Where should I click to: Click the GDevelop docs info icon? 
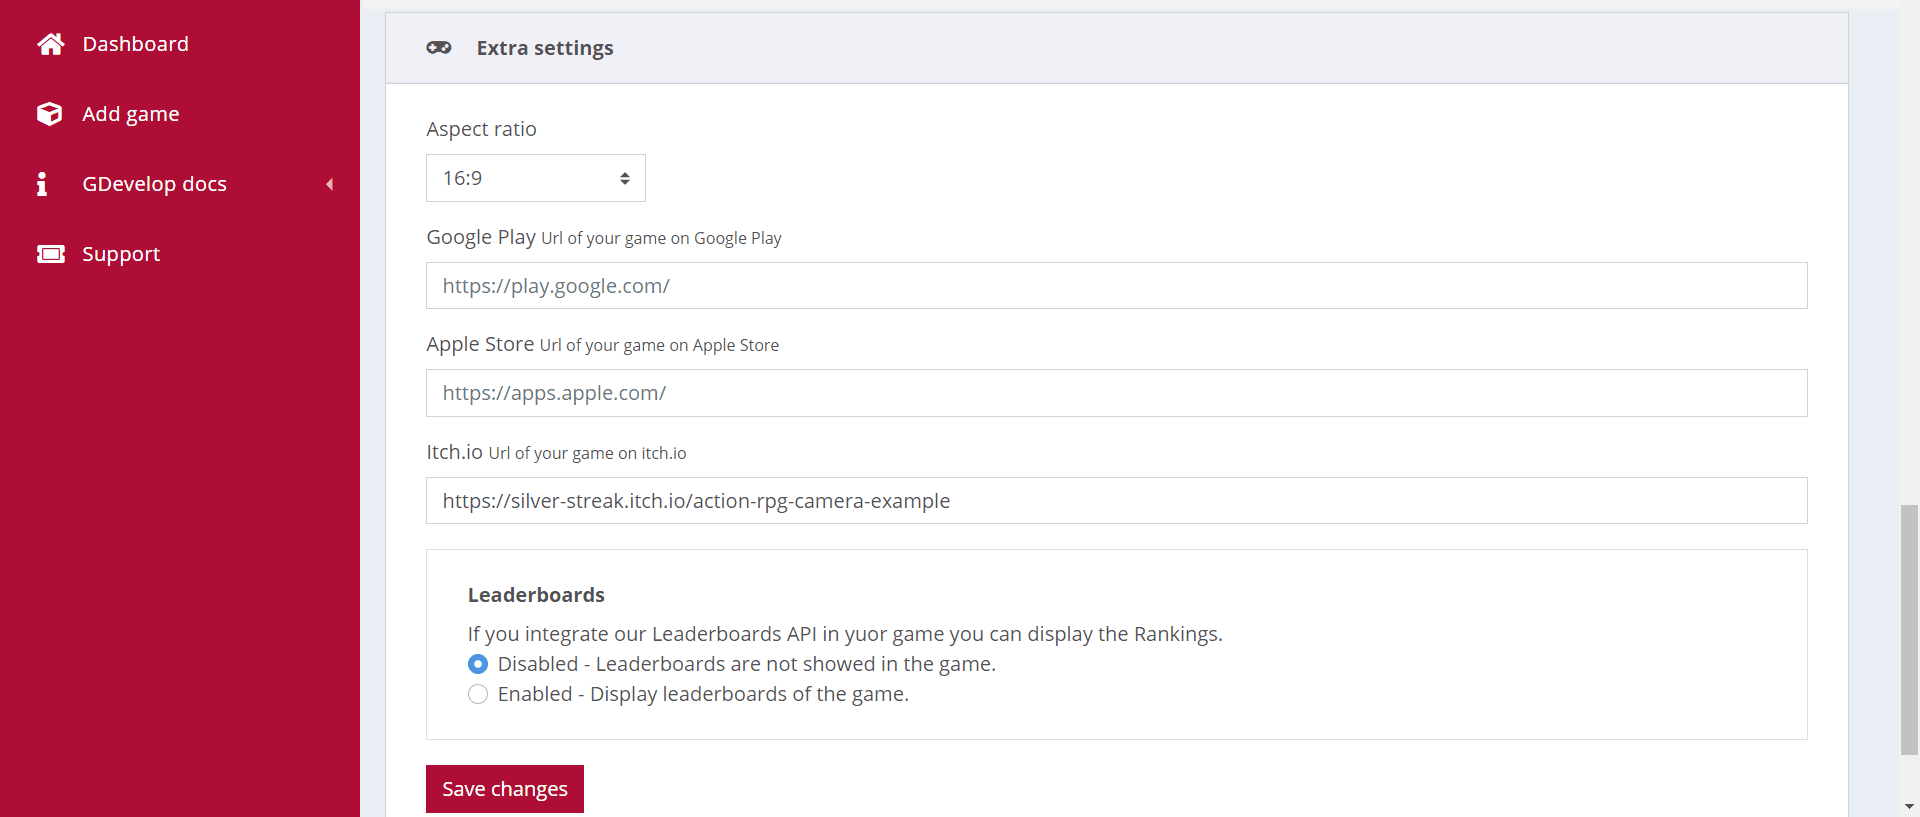pos(42,184)
